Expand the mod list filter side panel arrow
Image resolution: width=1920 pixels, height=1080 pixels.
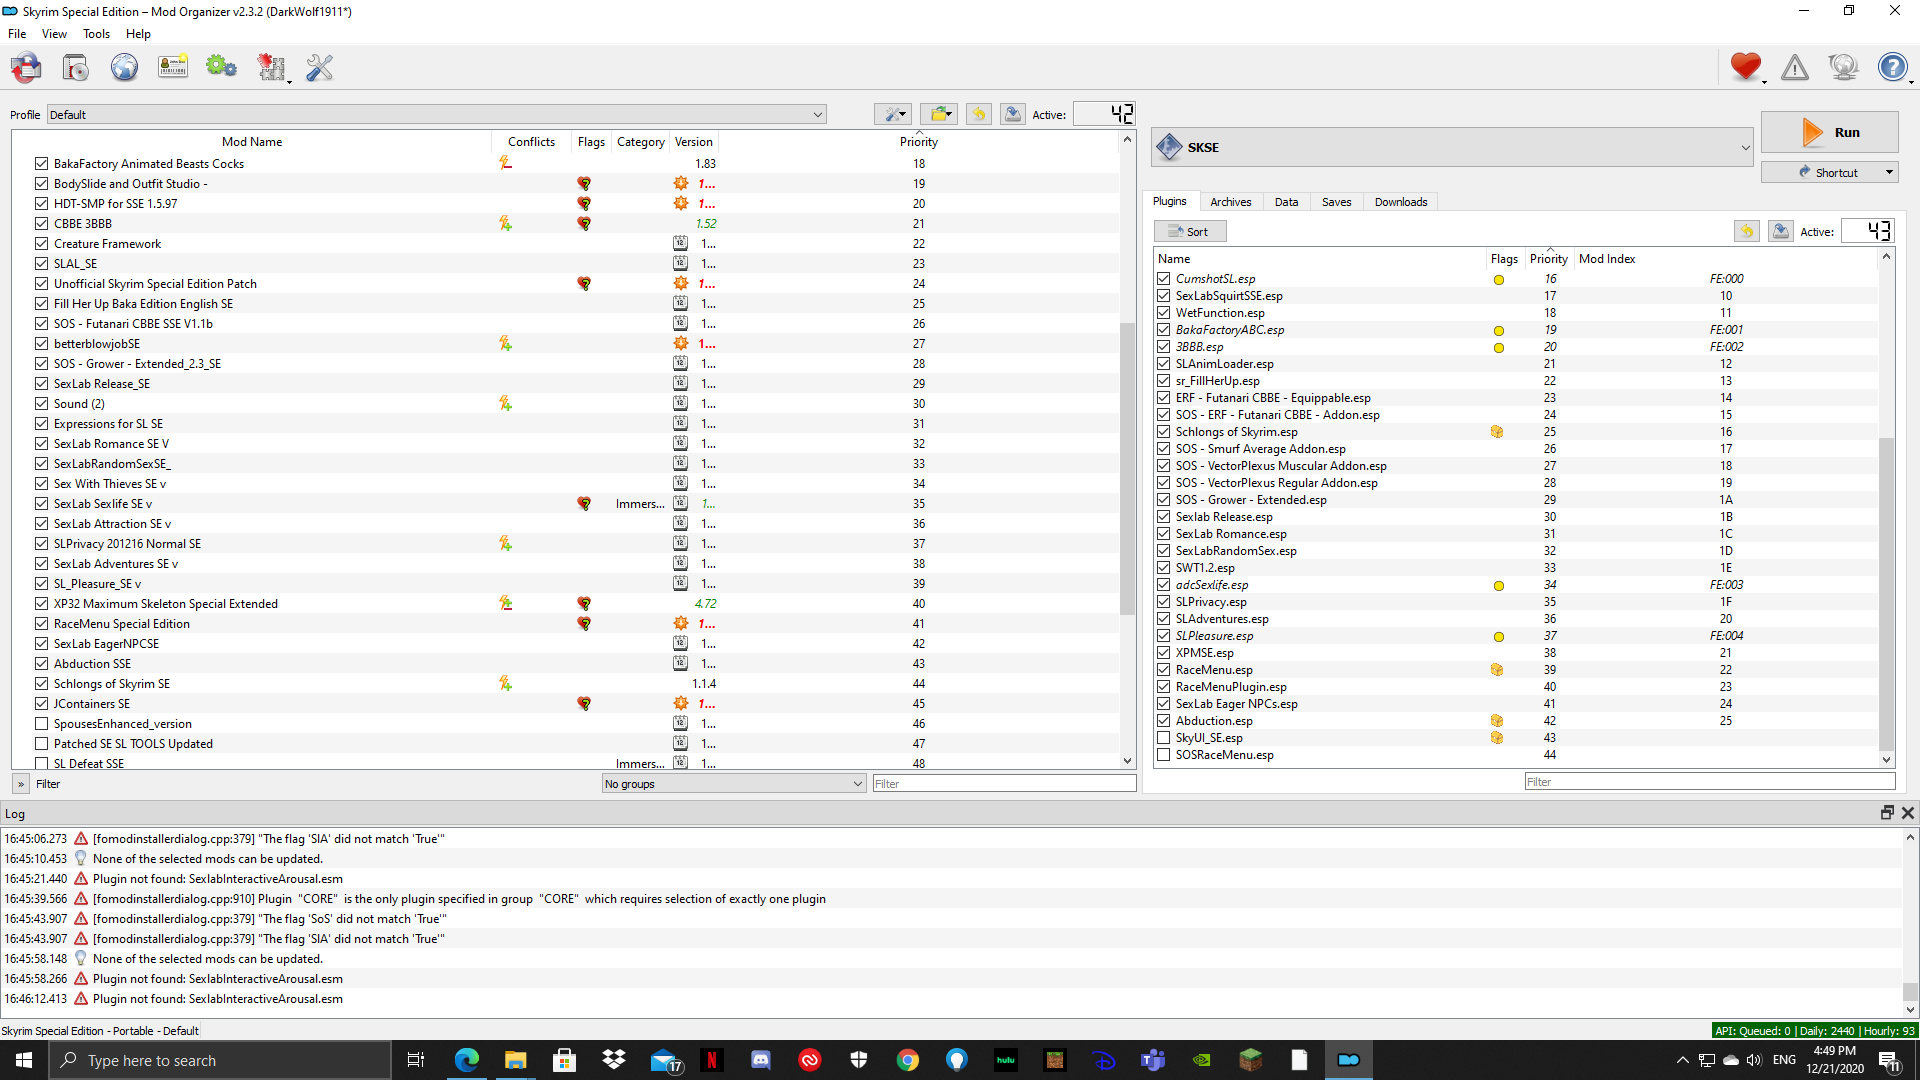[x=21, y=784]
